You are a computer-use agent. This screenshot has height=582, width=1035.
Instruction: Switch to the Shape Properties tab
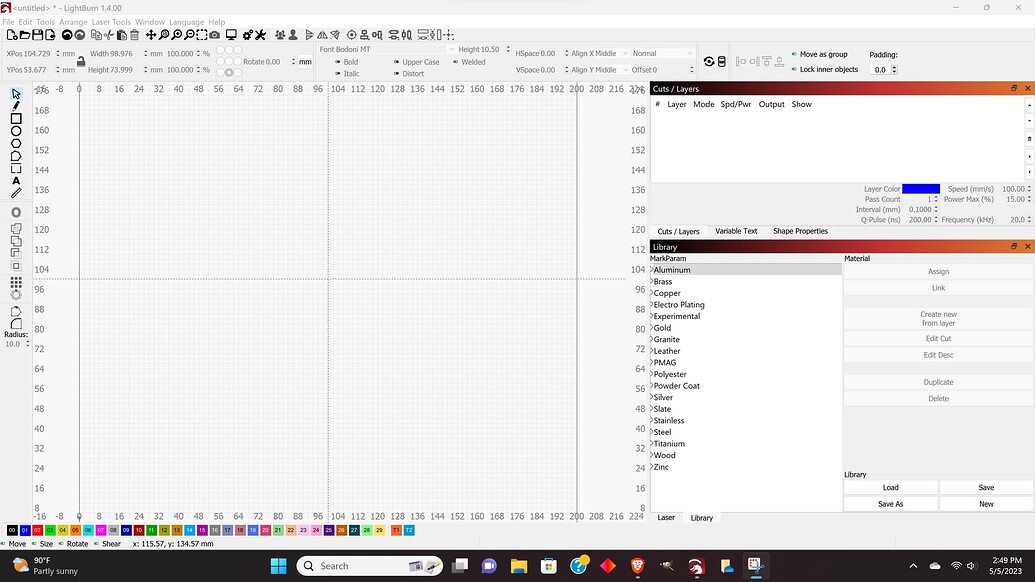[x=800, y=231]
